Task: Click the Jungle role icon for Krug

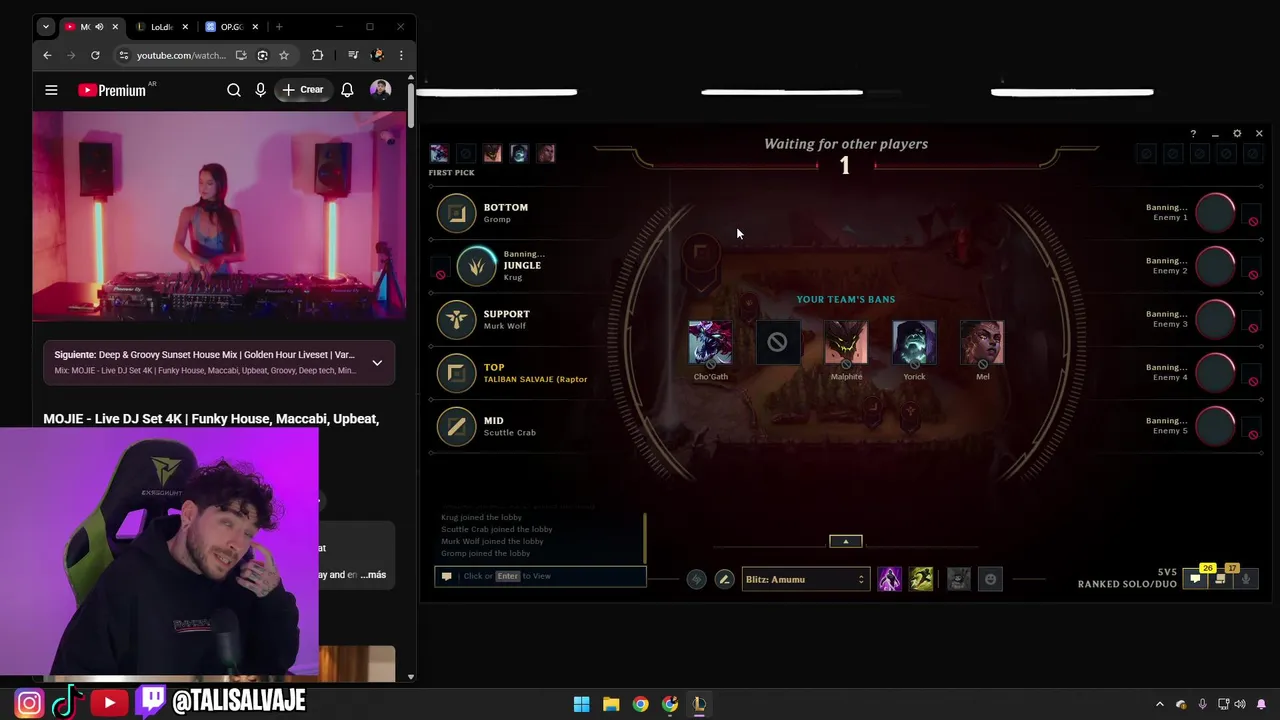Action: pyautogui.click(x=477, y=266)
